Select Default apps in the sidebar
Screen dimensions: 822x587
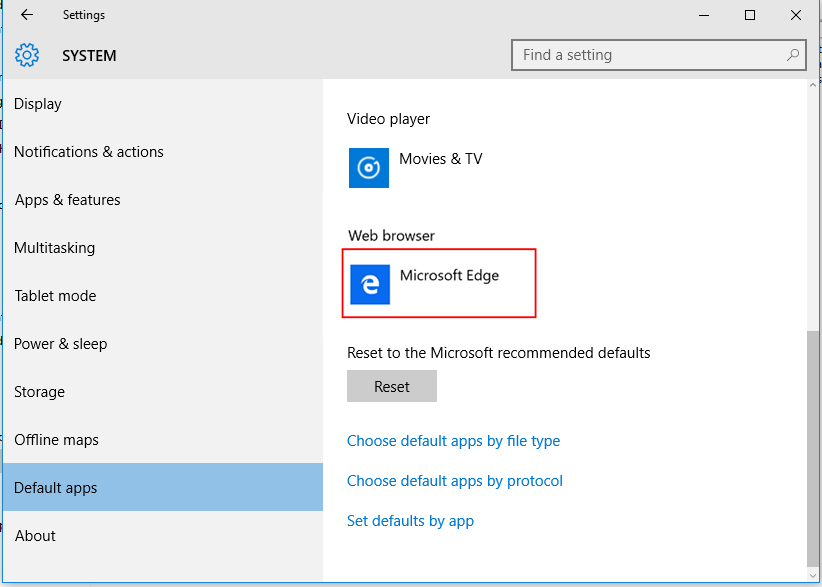[x=55, y=487]
